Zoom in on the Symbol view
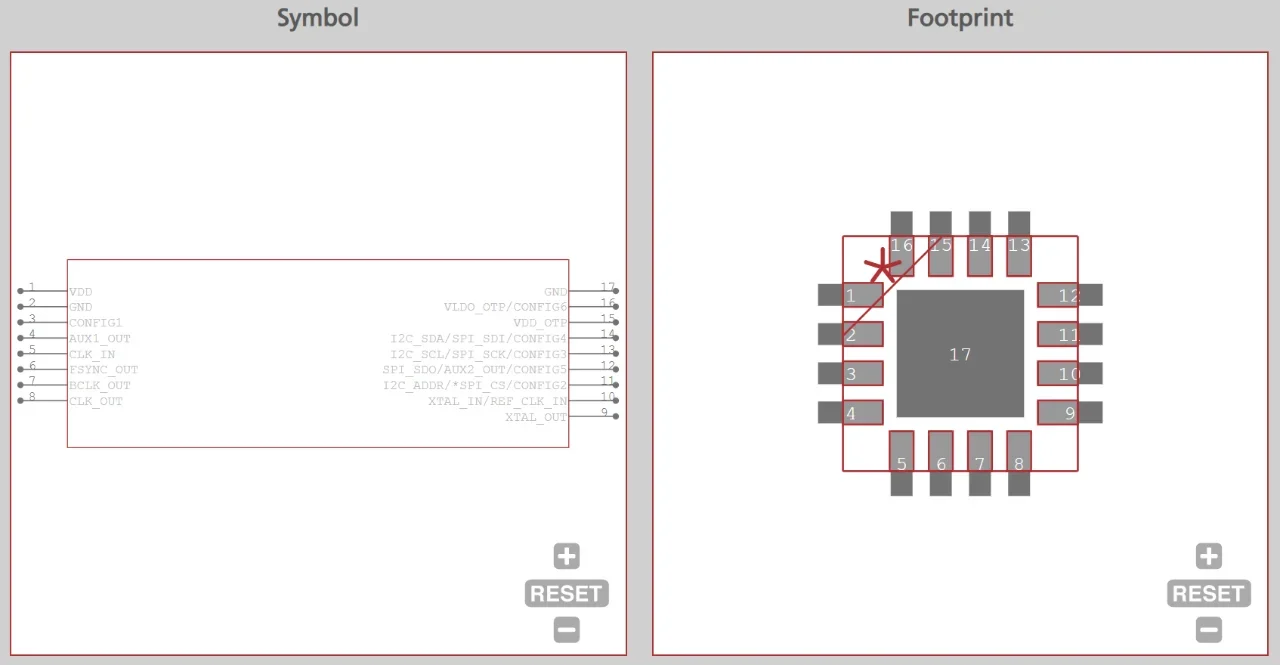 566,557
